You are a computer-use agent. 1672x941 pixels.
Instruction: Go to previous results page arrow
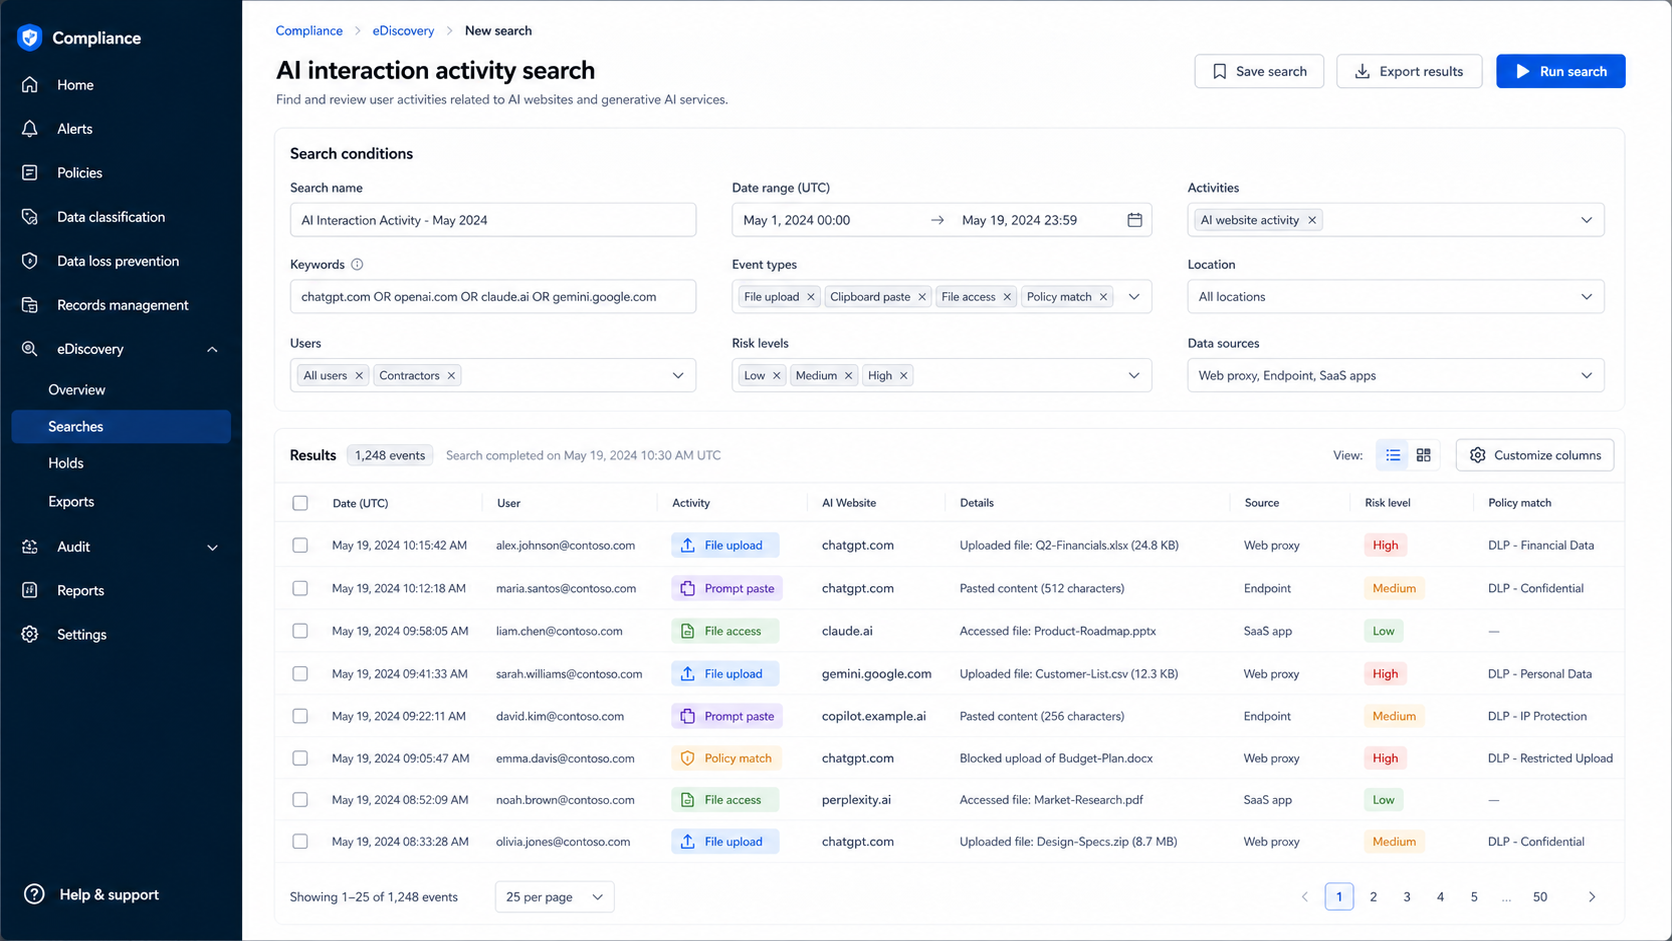click(1305, 897)
